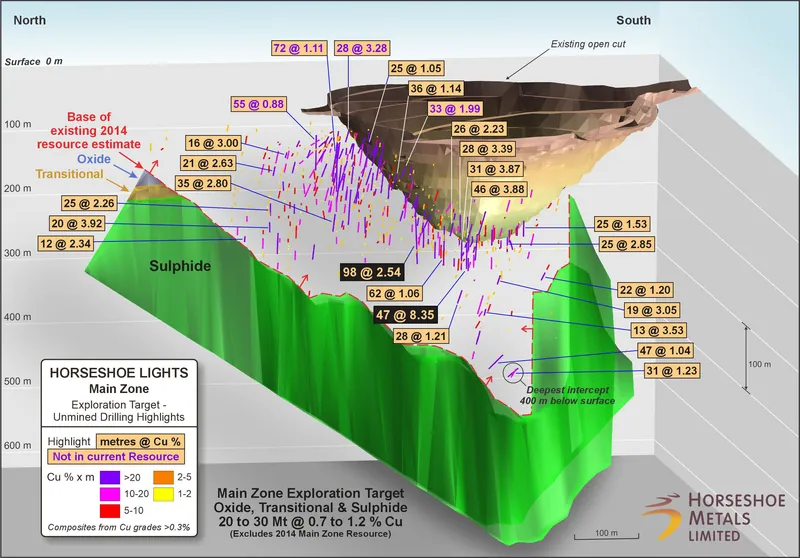Click the 'Surface 0 m' depth label

tap(34, 62)
